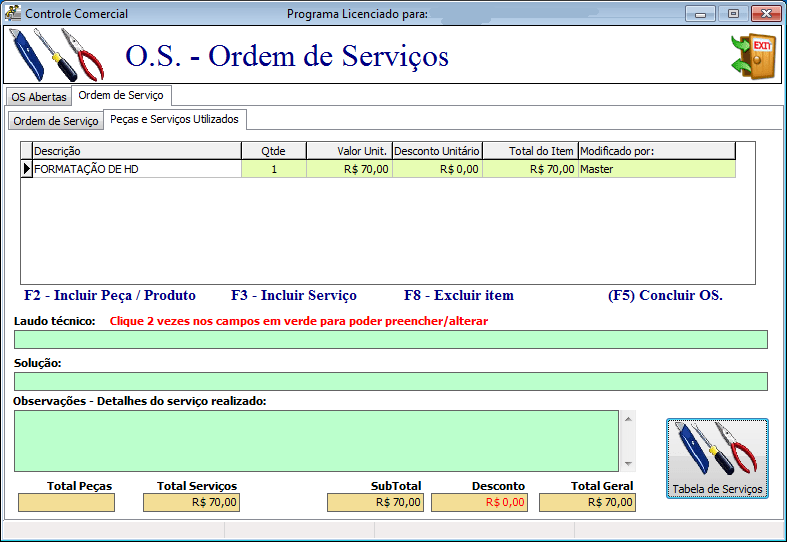This screenshot has height=542, width=787.
Task: Click the Total do Item cell R$ 70,00
Action: coord(530,169)
